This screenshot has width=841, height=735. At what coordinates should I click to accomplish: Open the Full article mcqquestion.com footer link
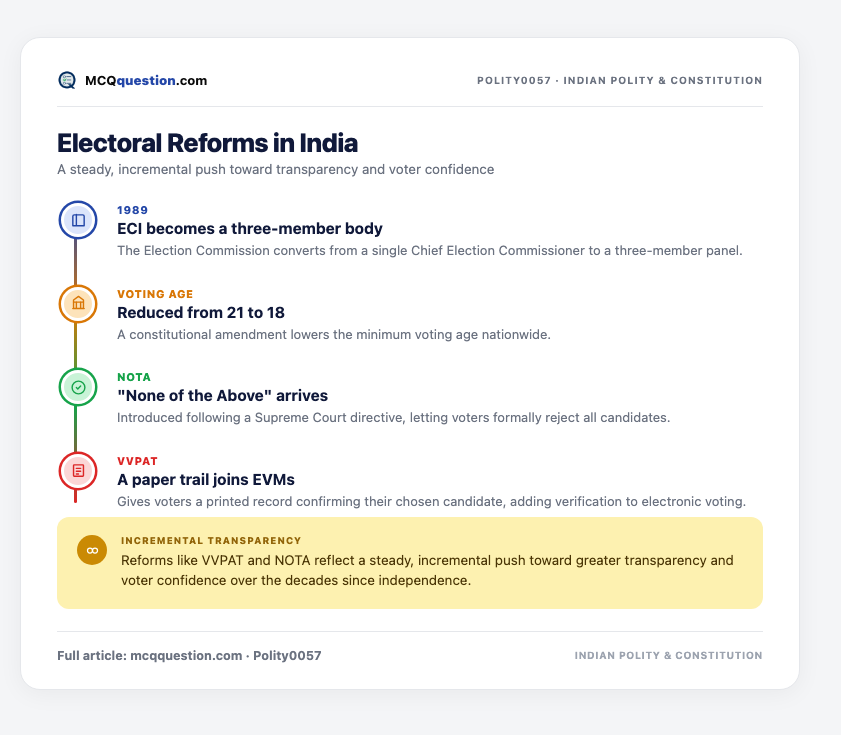(189, 656)
